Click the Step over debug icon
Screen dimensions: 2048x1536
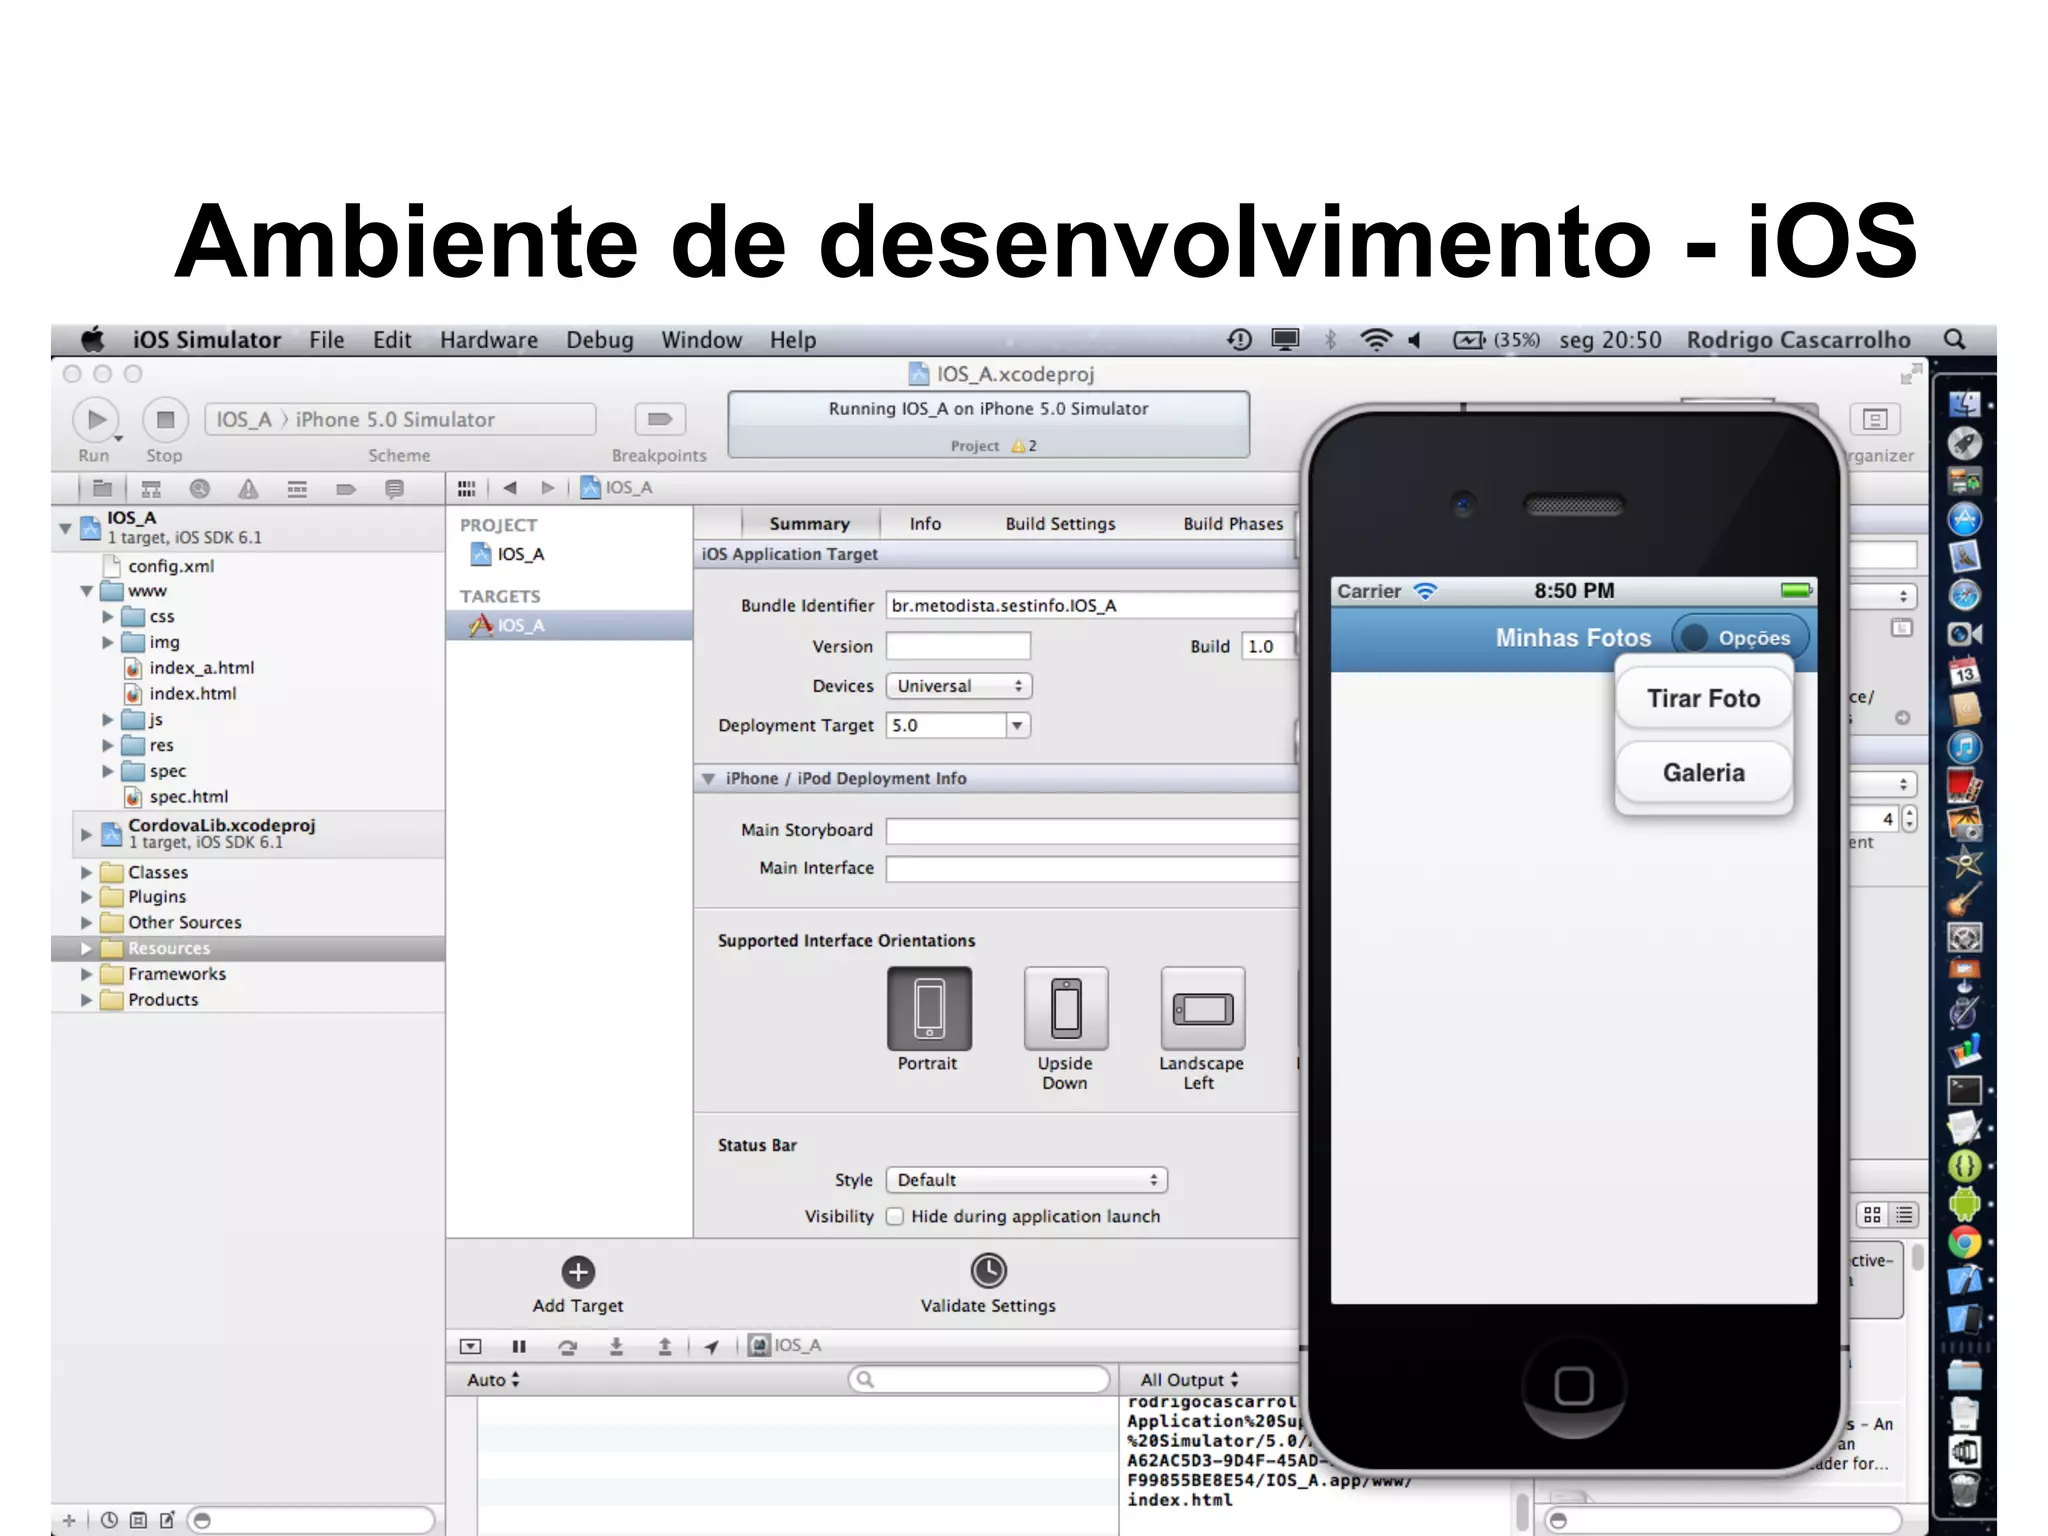tap(567, 1346)
